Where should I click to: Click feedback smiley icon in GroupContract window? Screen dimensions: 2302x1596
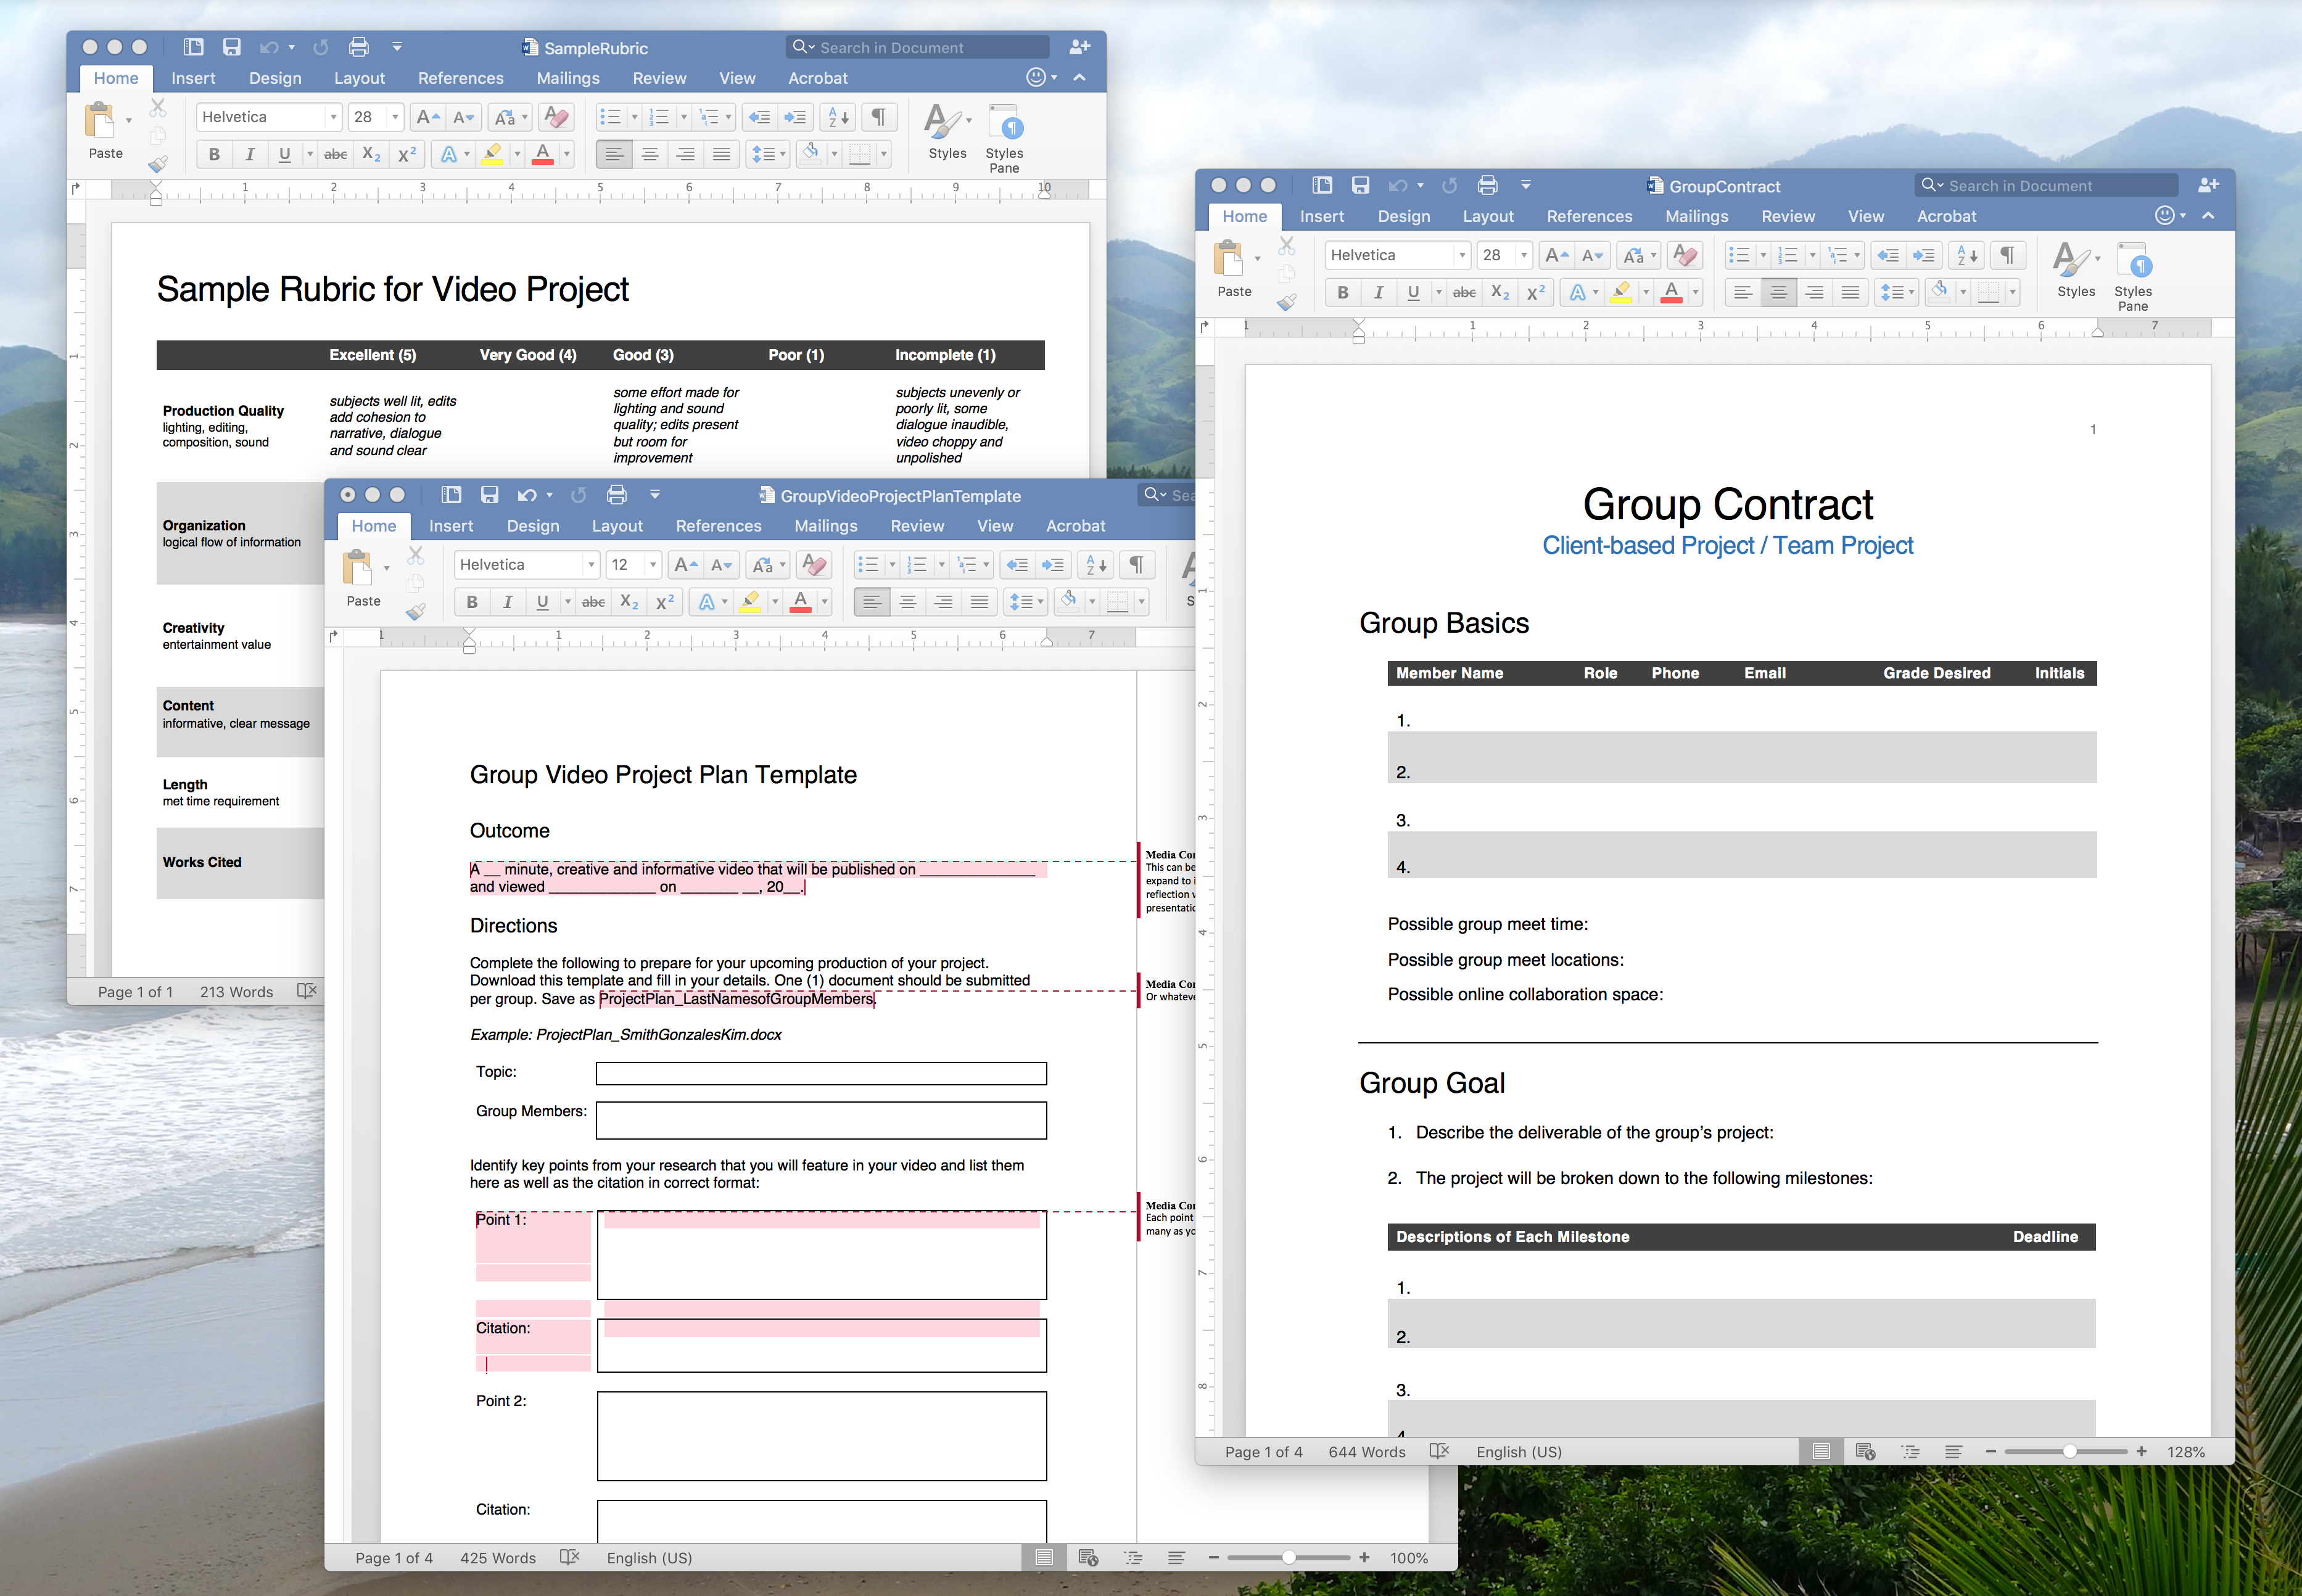pos(2164,215)
